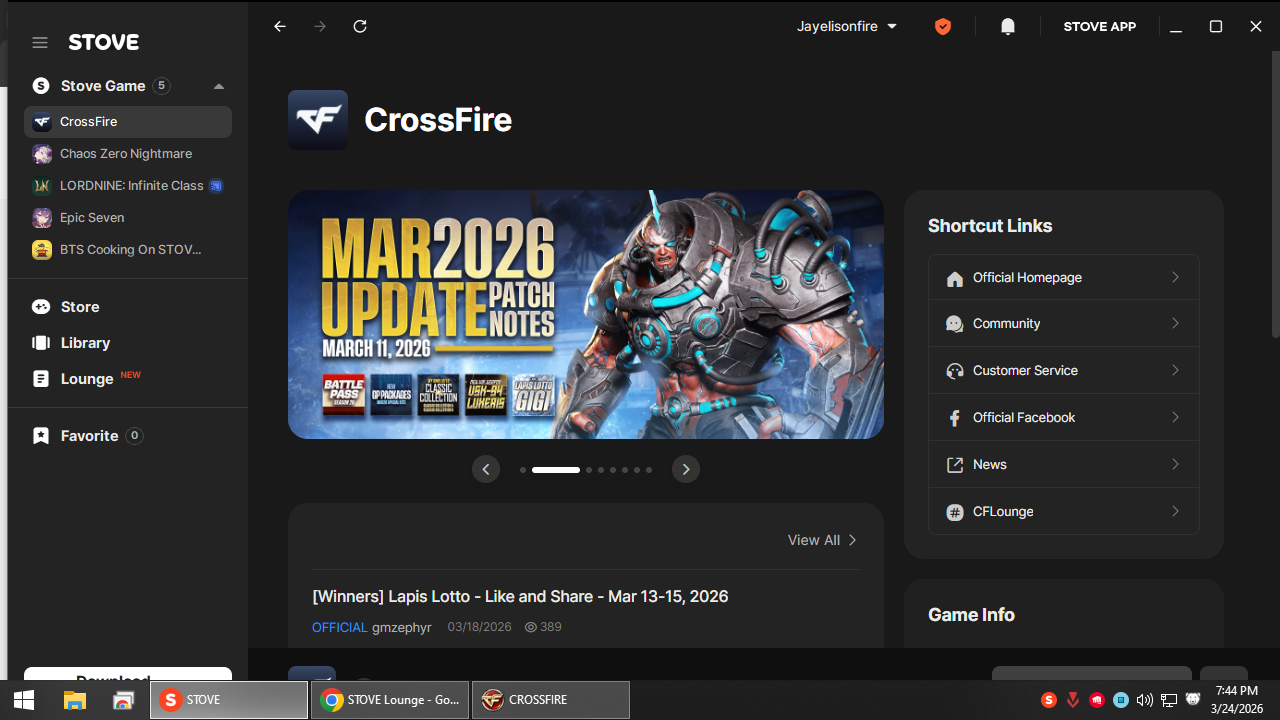This screenshot has width=1280, height=720.
Task: Select Chaos Zero Nightmare game icon
Action: (x=42, y=154)
